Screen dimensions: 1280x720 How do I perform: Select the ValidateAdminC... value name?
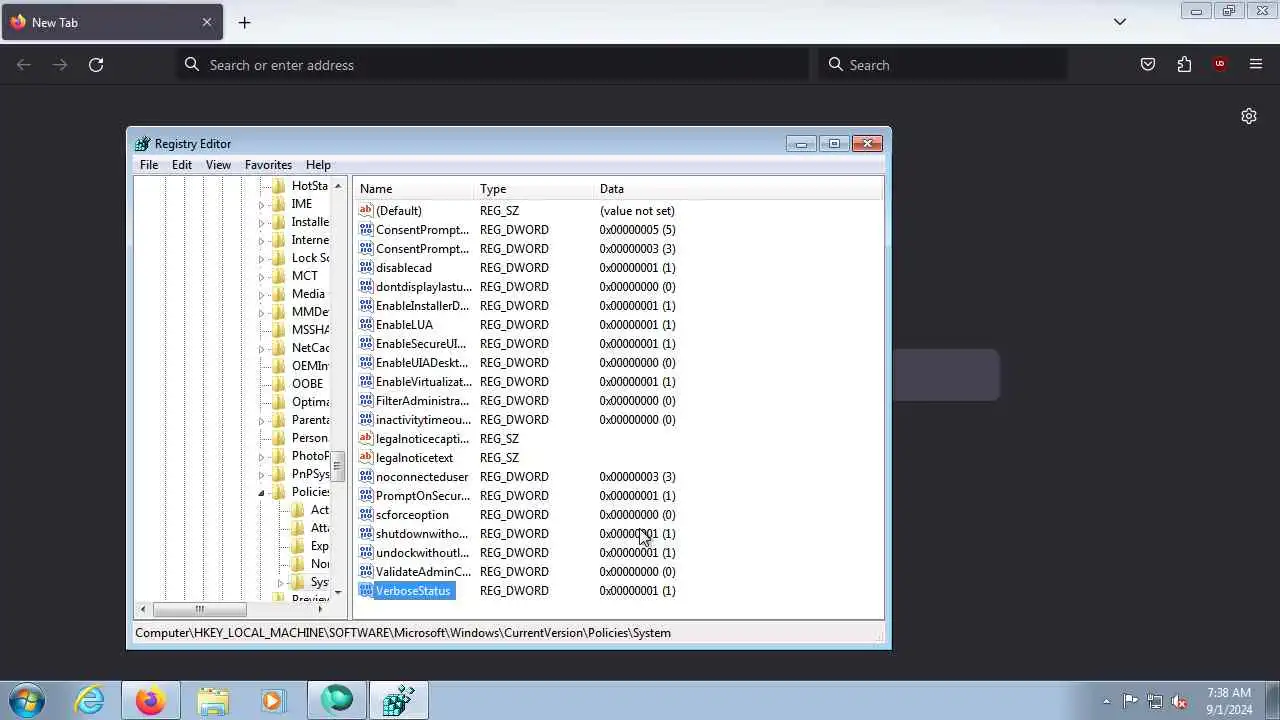(x=423, y=572)
